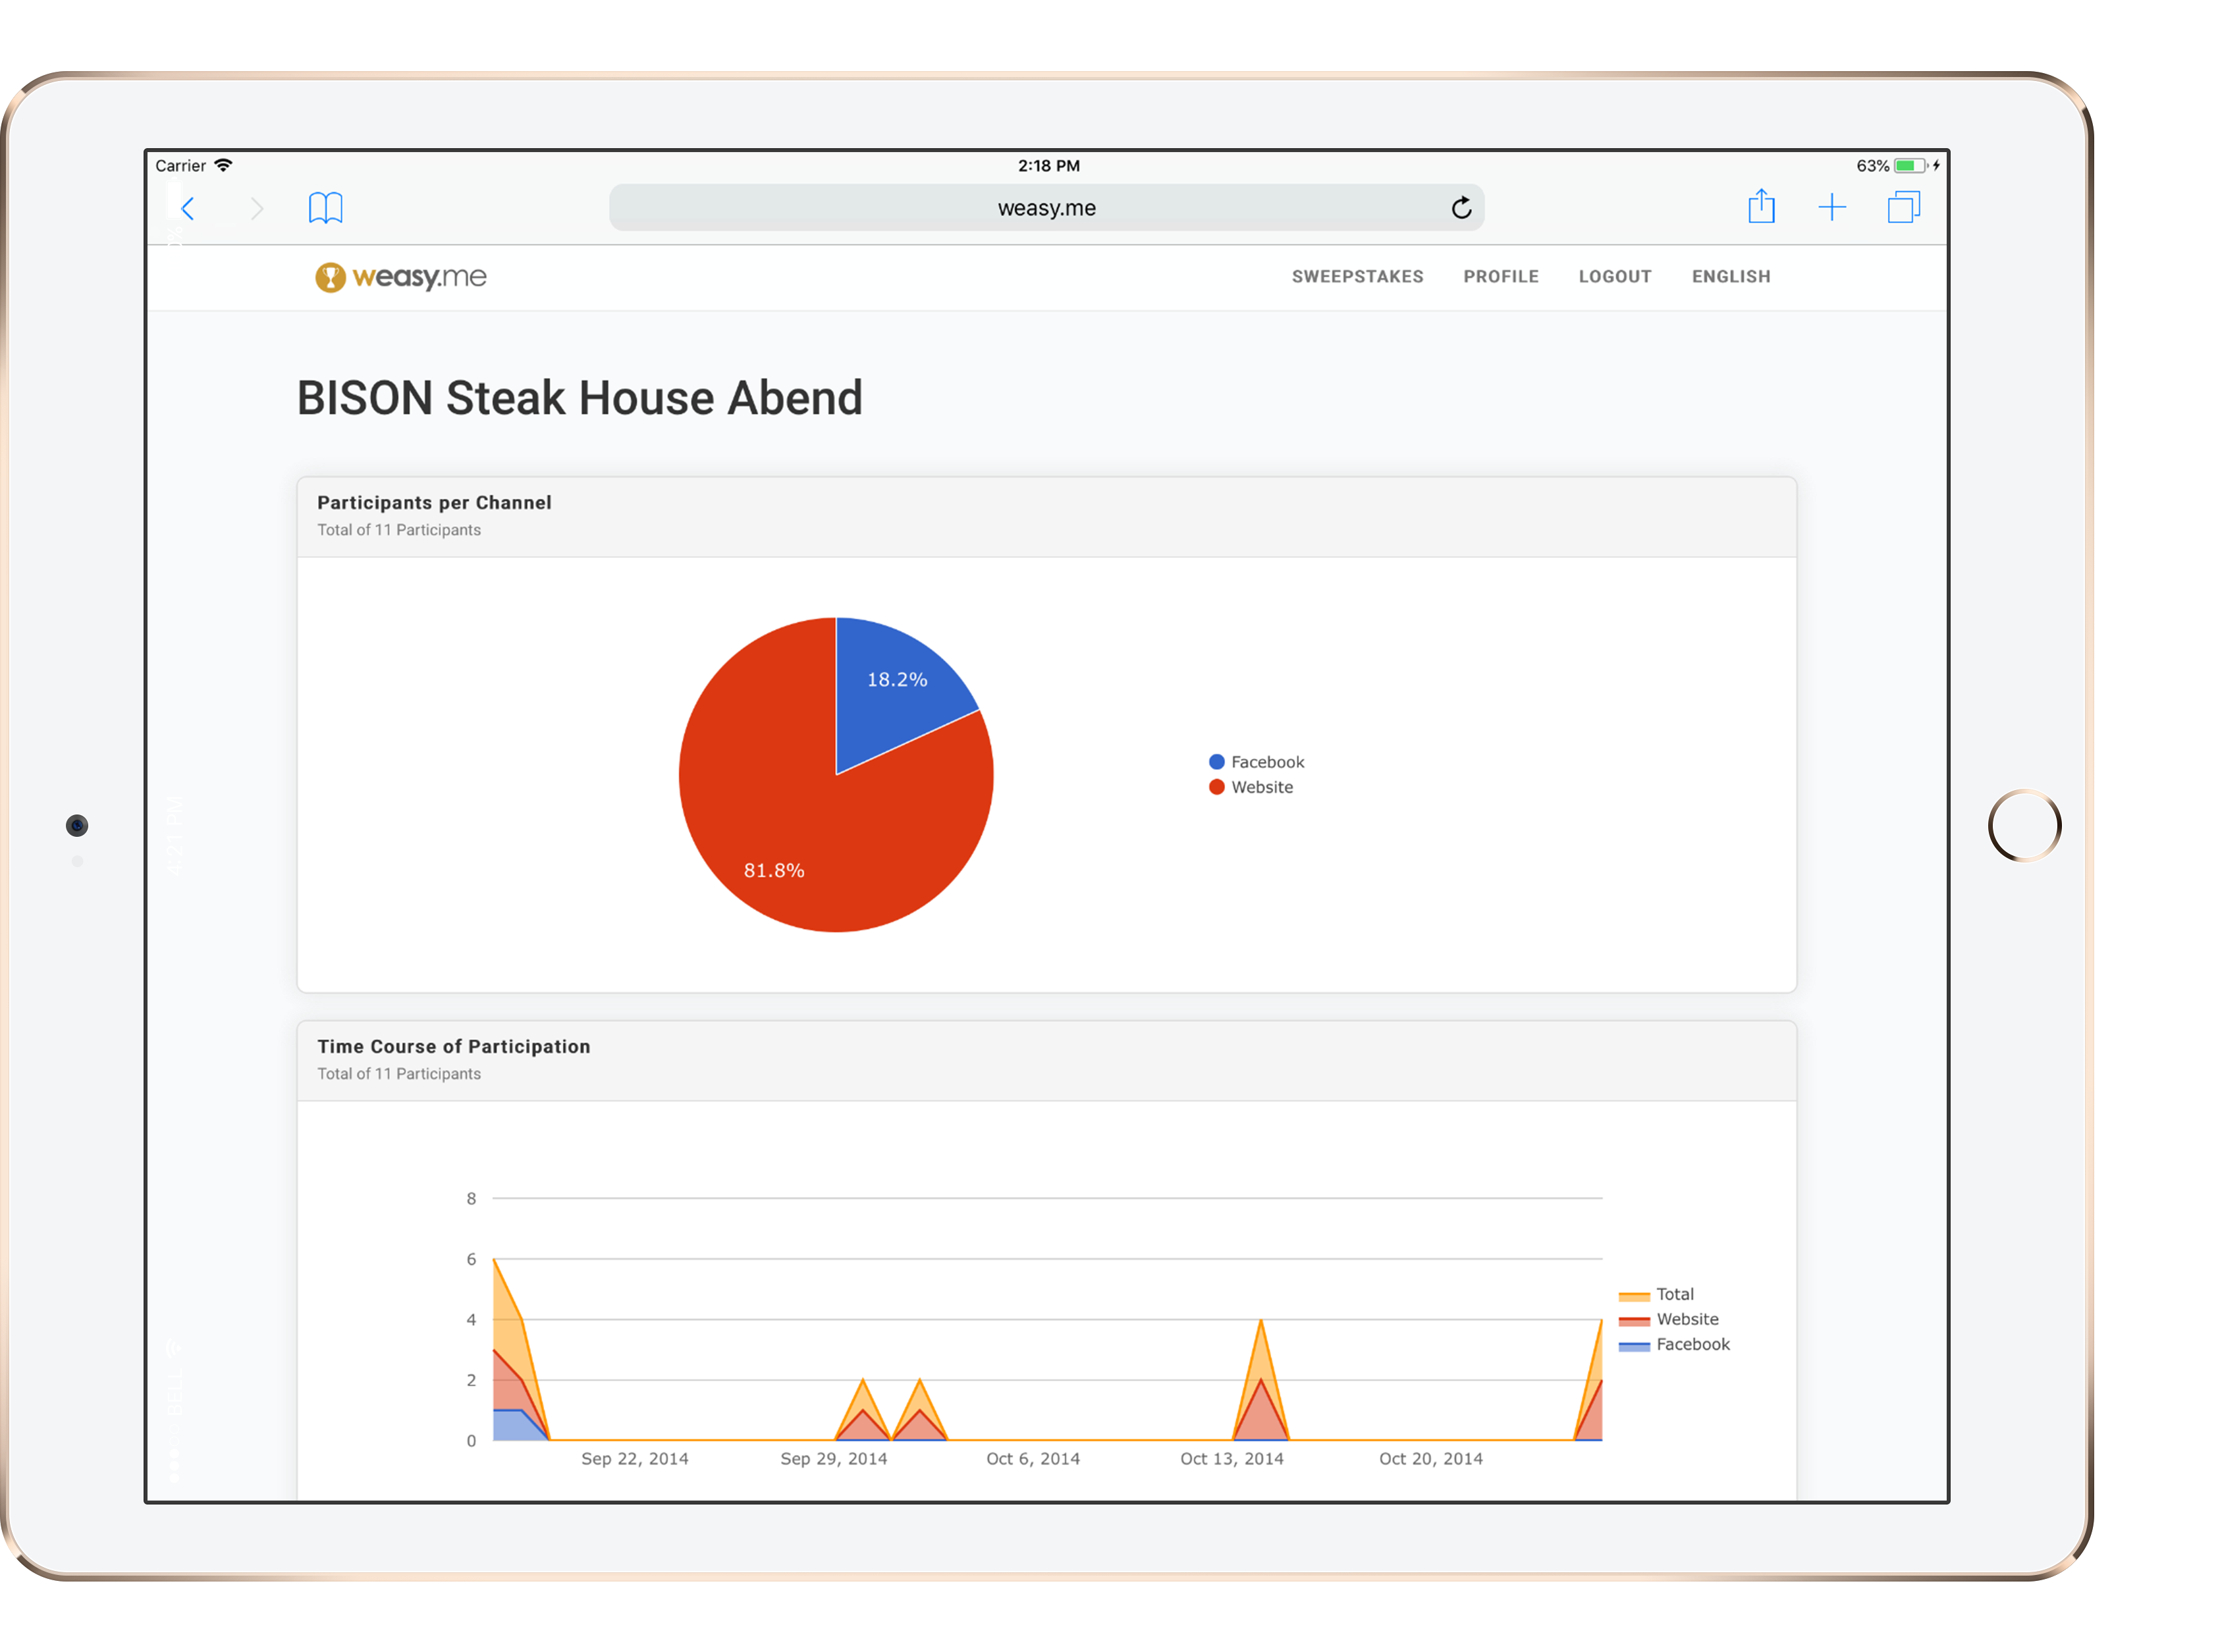2220x1652 pixels.
Task: Tap the Safari forward arrow
Action: coord(257,208)
